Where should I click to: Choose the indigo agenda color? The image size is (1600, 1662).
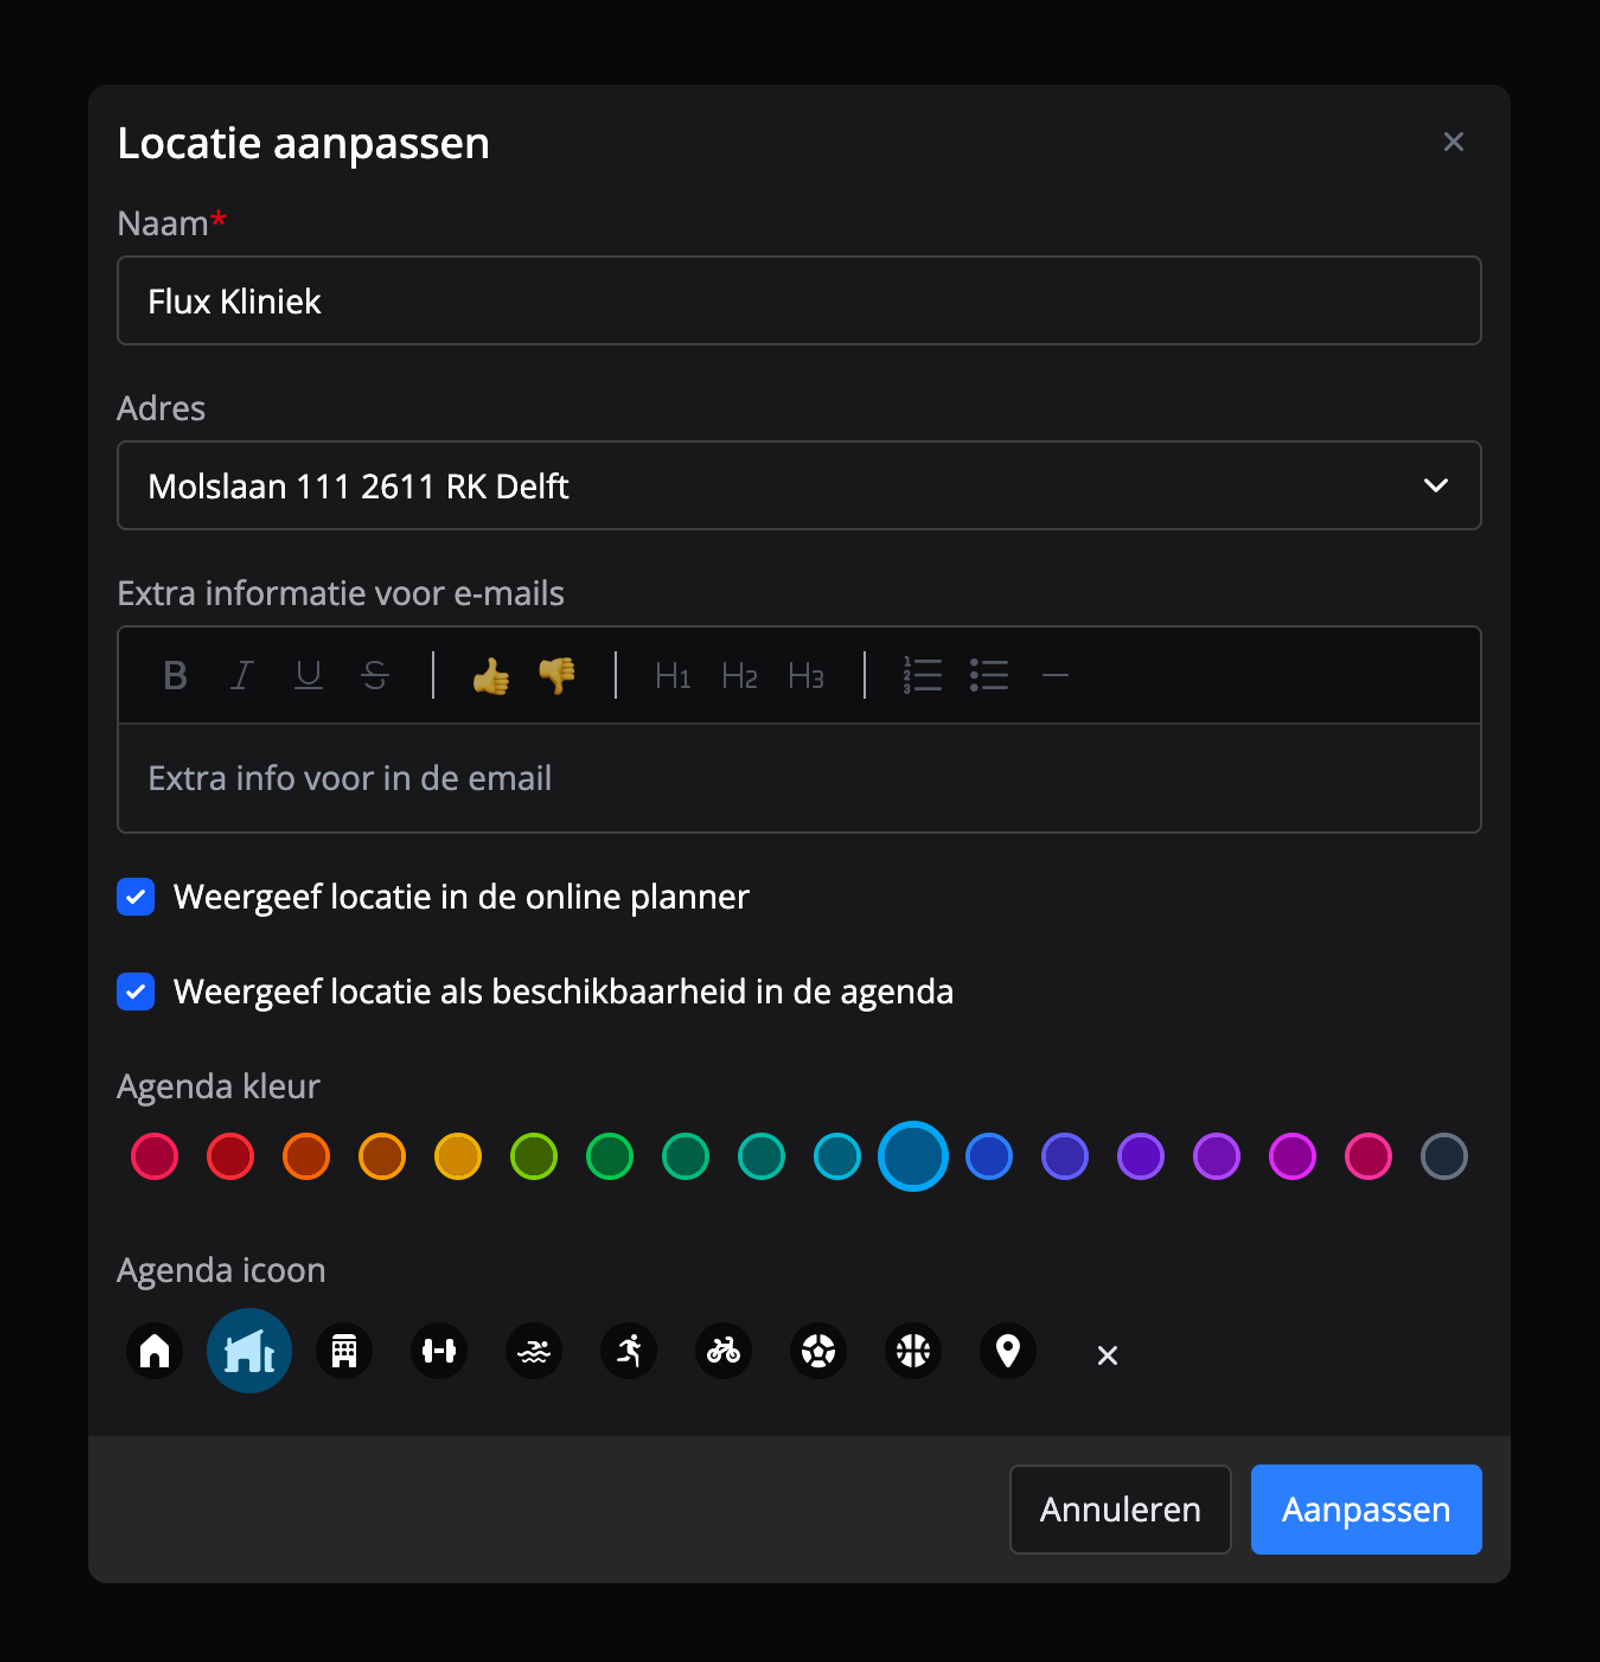coord(1065,1157)
